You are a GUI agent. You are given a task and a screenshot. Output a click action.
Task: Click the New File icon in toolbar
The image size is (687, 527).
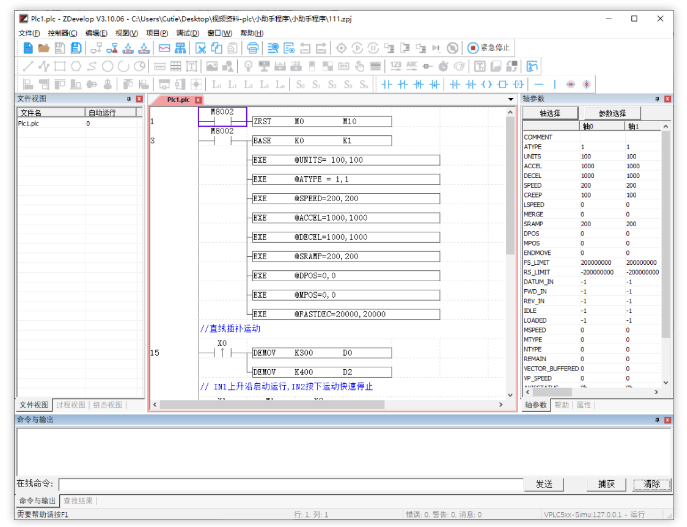pyautogui.click(x=28, y=48)
